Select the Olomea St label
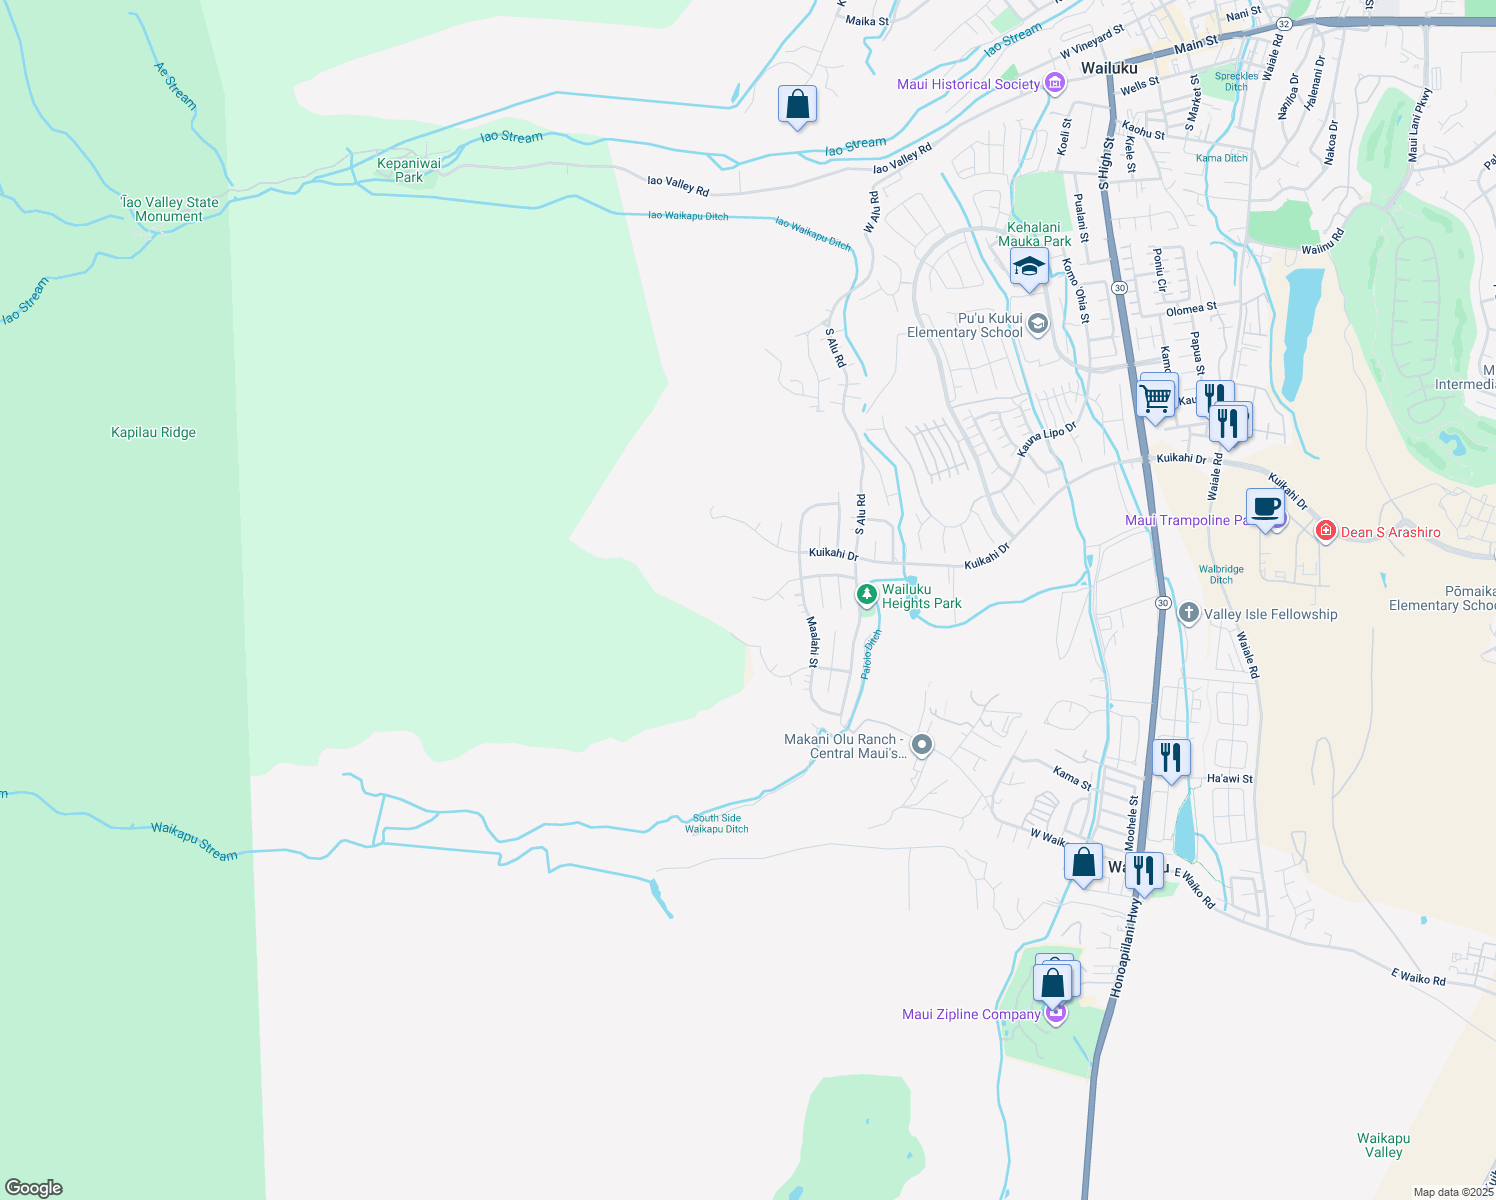Viewport: 1496px width, 1200px height. coord(1191,310)
